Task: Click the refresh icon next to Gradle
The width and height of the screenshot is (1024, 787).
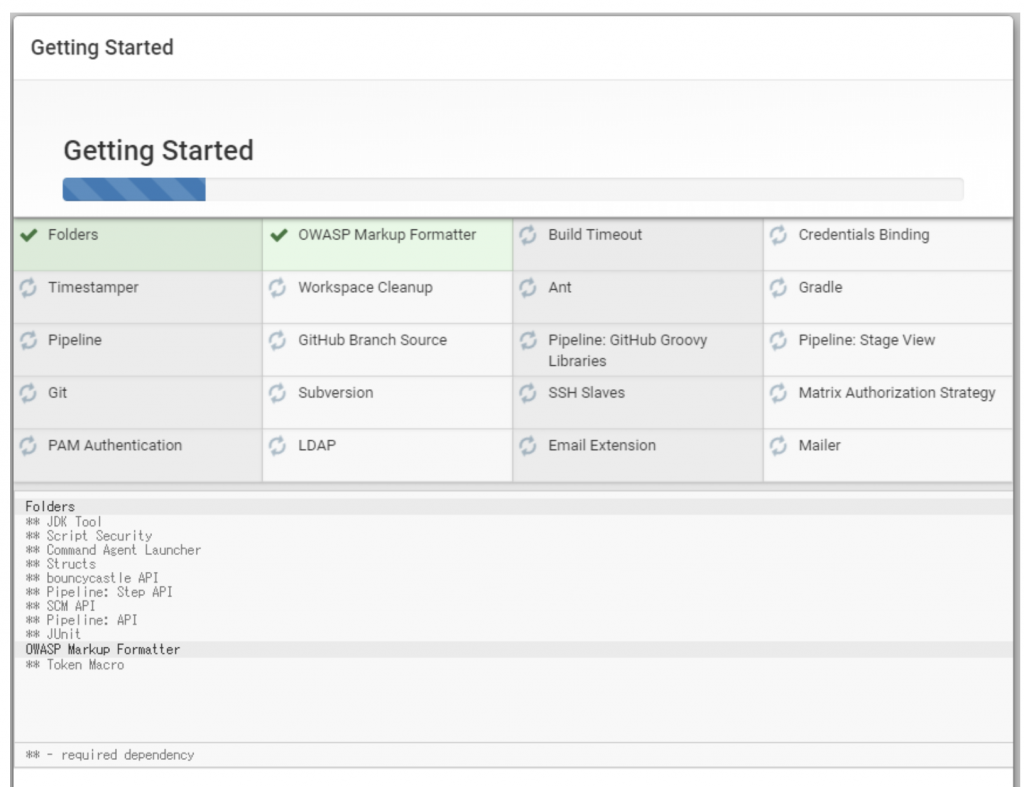Action: 778,288
